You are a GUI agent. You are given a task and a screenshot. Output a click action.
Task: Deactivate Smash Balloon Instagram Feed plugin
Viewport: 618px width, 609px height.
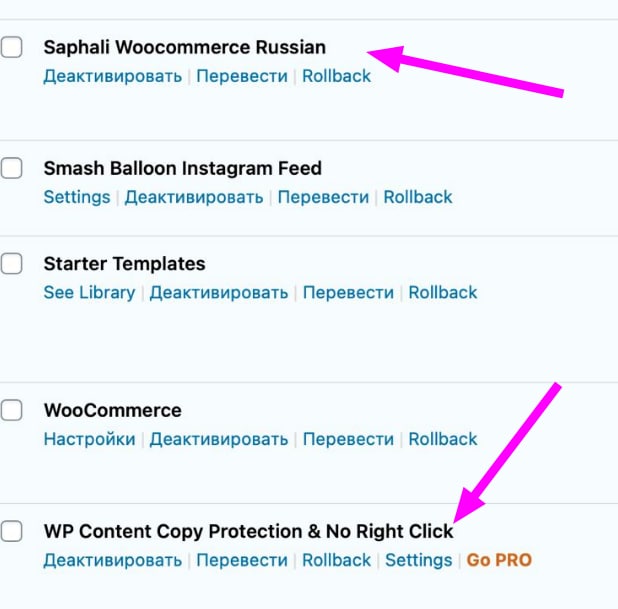[194, 197]
